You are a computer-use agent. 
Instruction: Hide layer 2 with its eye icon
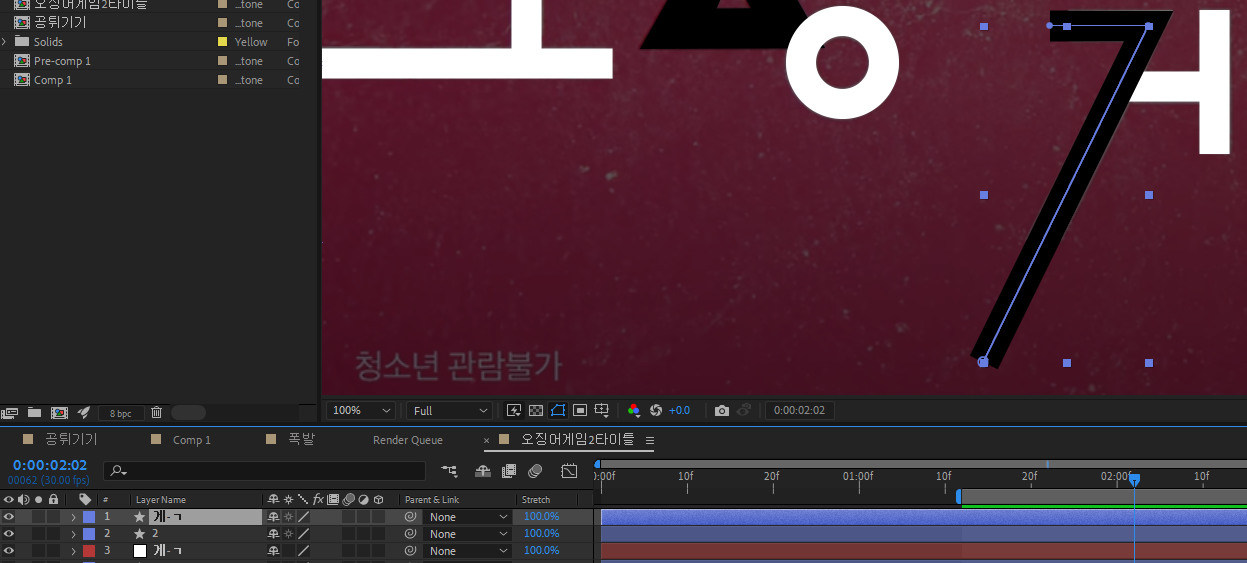[x=8, y=534]
